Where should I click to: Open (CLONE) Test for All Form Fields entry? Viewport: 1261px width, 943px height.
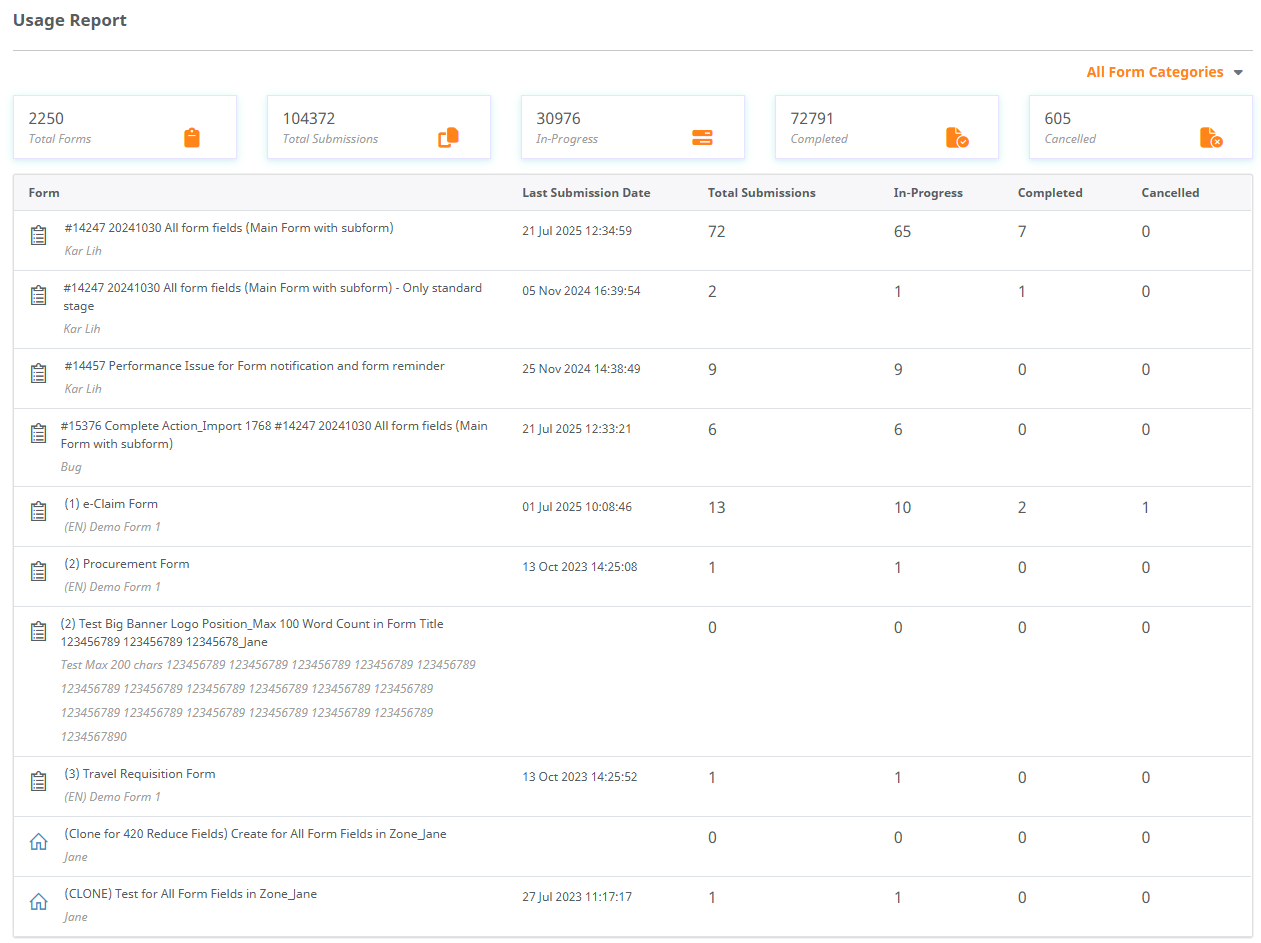click(190, 894)
